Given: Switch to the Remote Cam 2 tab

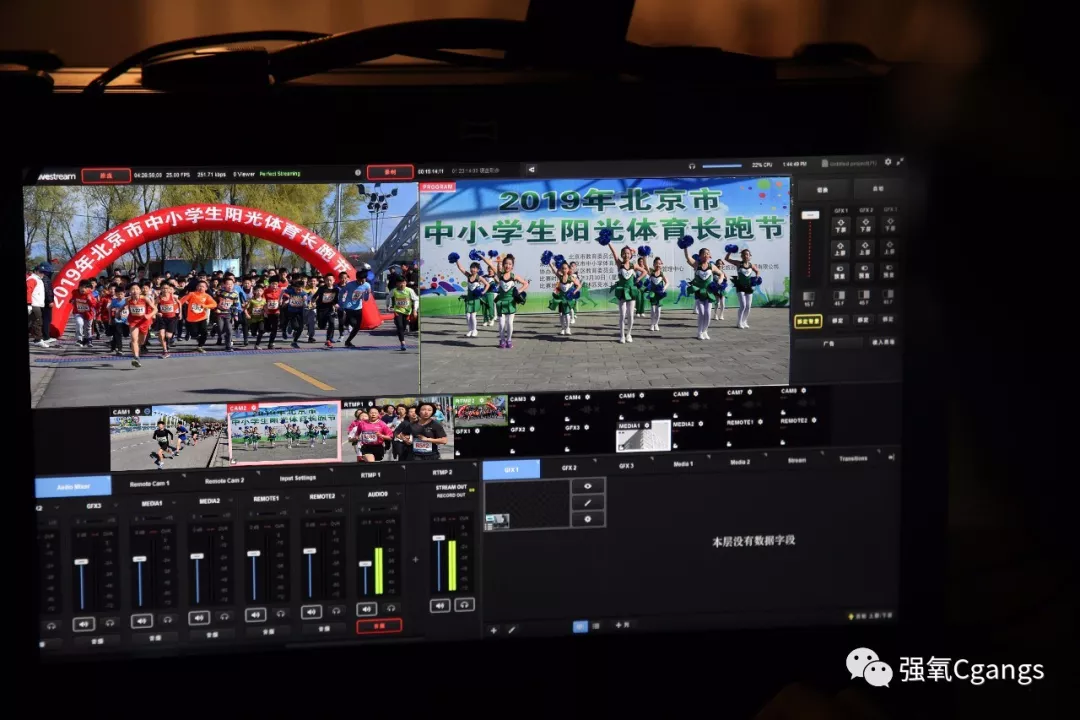Looking at the screenshot, I should point(225,480).
